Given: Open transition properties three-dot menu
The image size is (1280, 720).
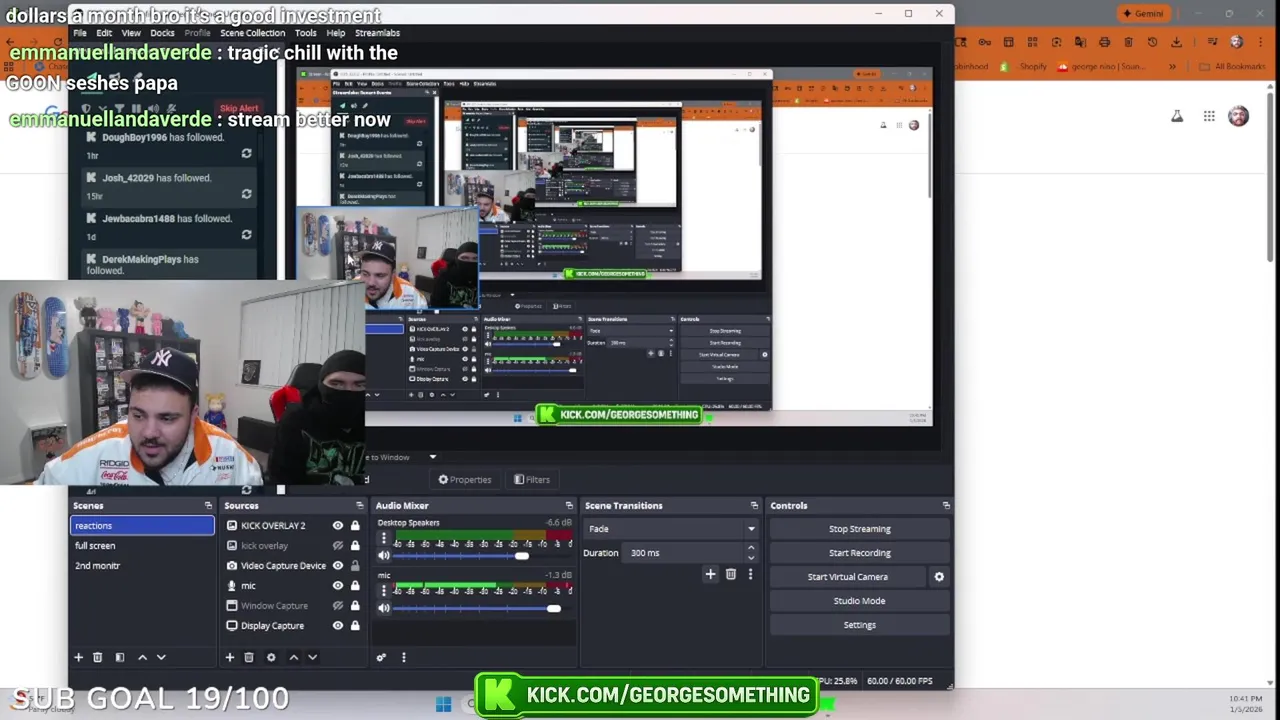Looking at the screenshot, I should (x=750, y=574).
